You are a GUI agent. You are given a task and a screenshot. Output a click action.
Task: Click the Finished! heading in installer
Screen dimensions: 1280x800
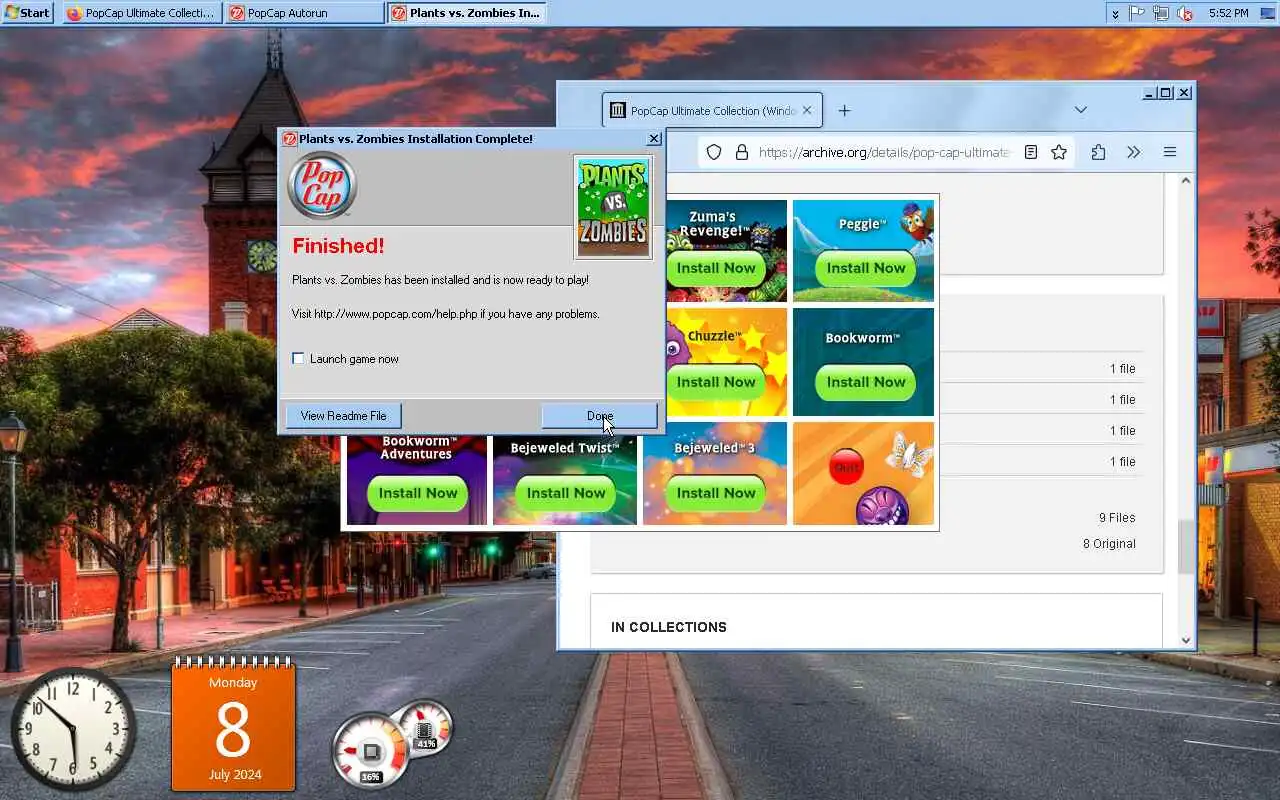pos(338,246)
